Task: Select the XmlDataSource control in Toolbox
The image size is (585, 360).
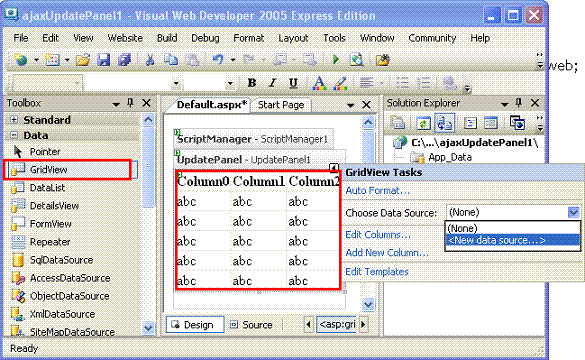Action: [53, 314]
